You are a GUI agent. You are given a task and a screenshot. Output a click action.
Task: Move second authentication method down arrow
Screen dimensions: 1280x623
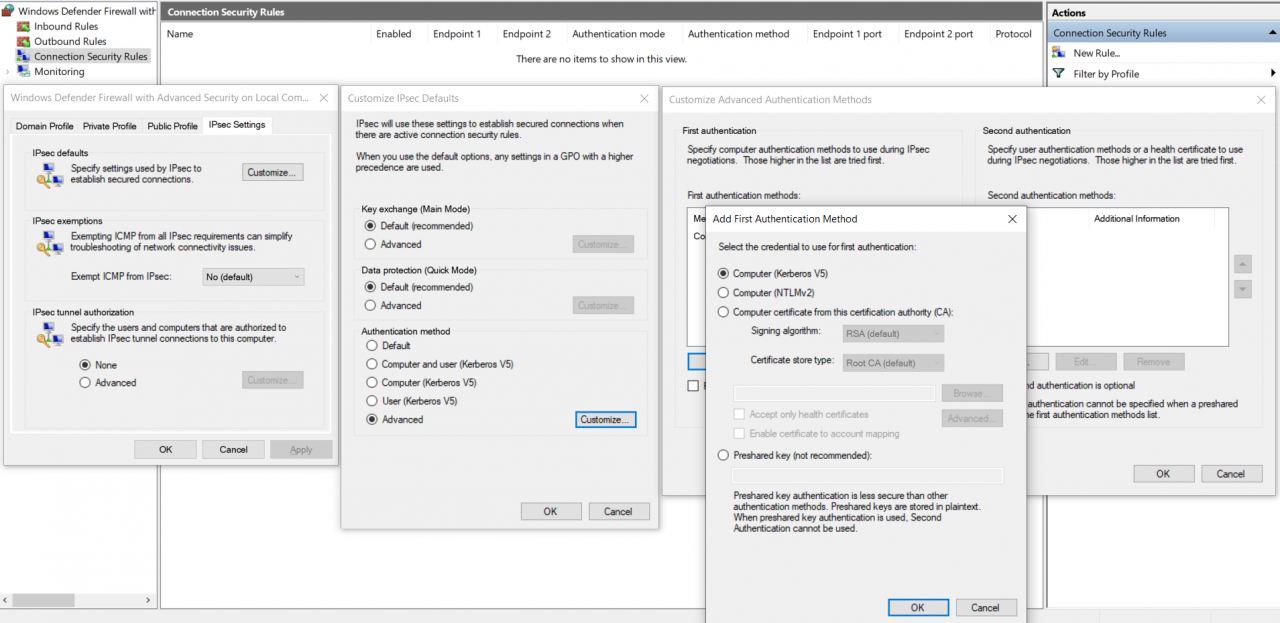[x=1243, y=289]
